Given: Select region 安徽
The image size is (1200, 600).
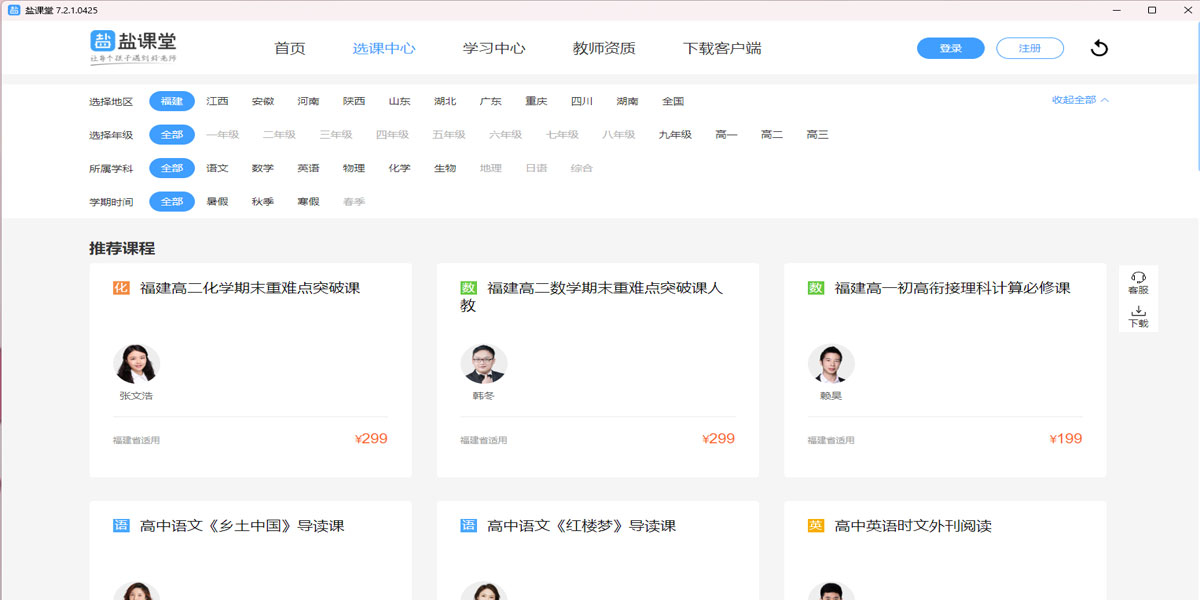Looking at the screenshot, I should tap(263, 101).
